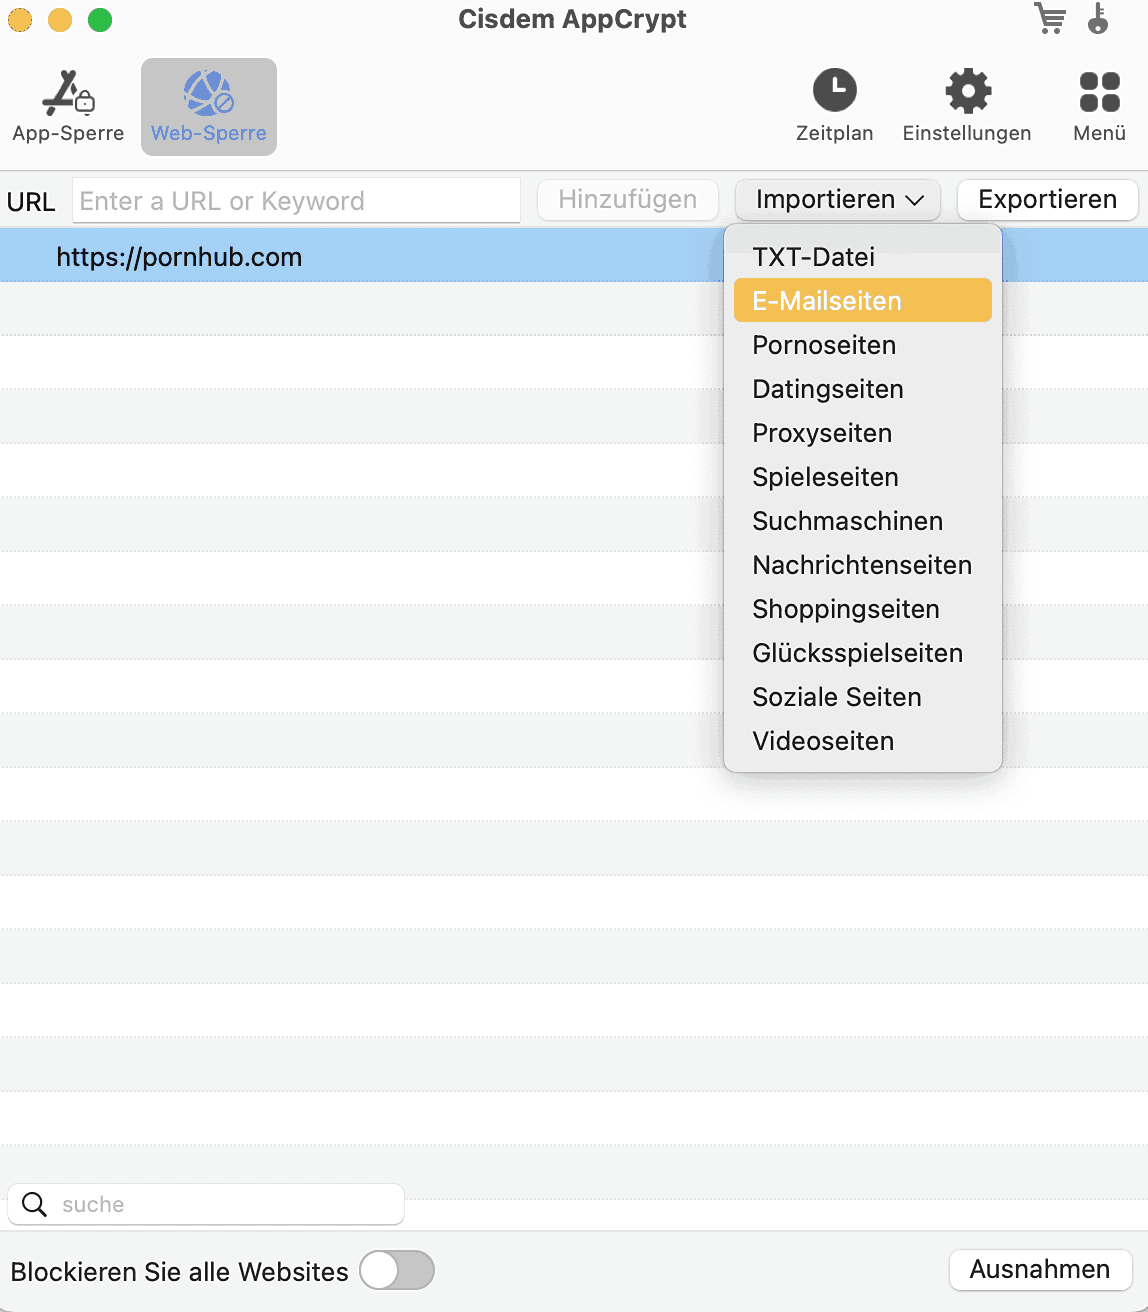Click the shopping cart icon
This screenshot has height=1312, width=1148.
[1050, 19]
